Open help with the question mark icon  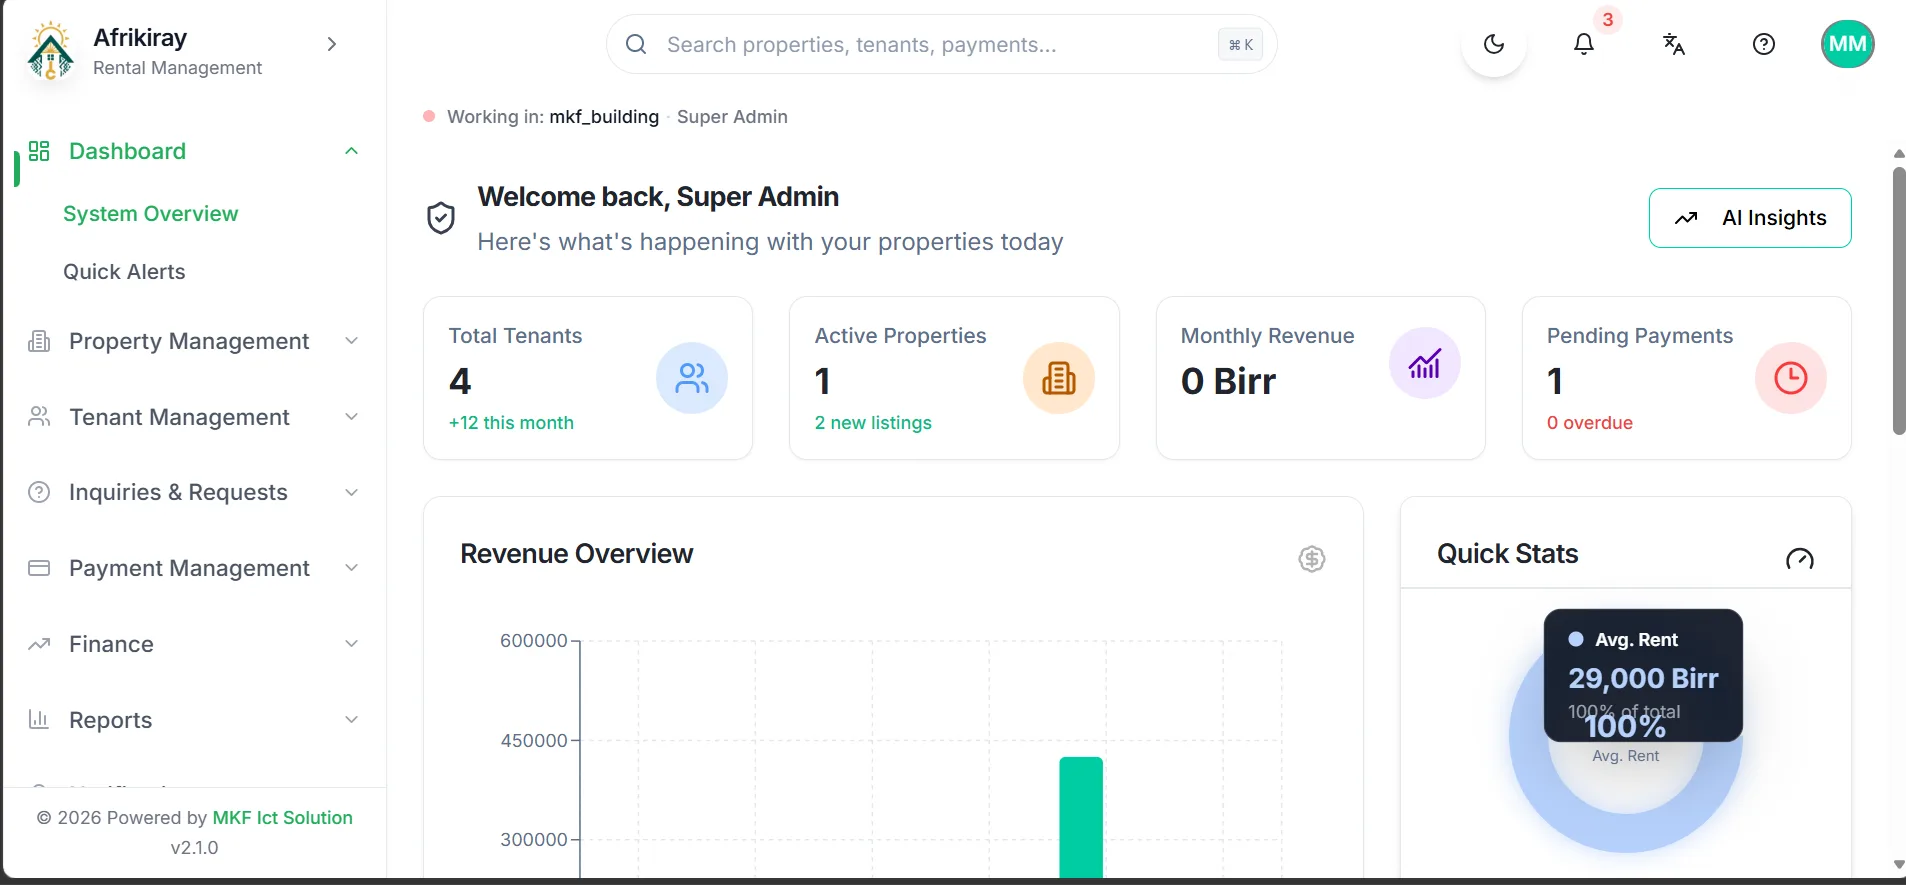coord(1764,44)
